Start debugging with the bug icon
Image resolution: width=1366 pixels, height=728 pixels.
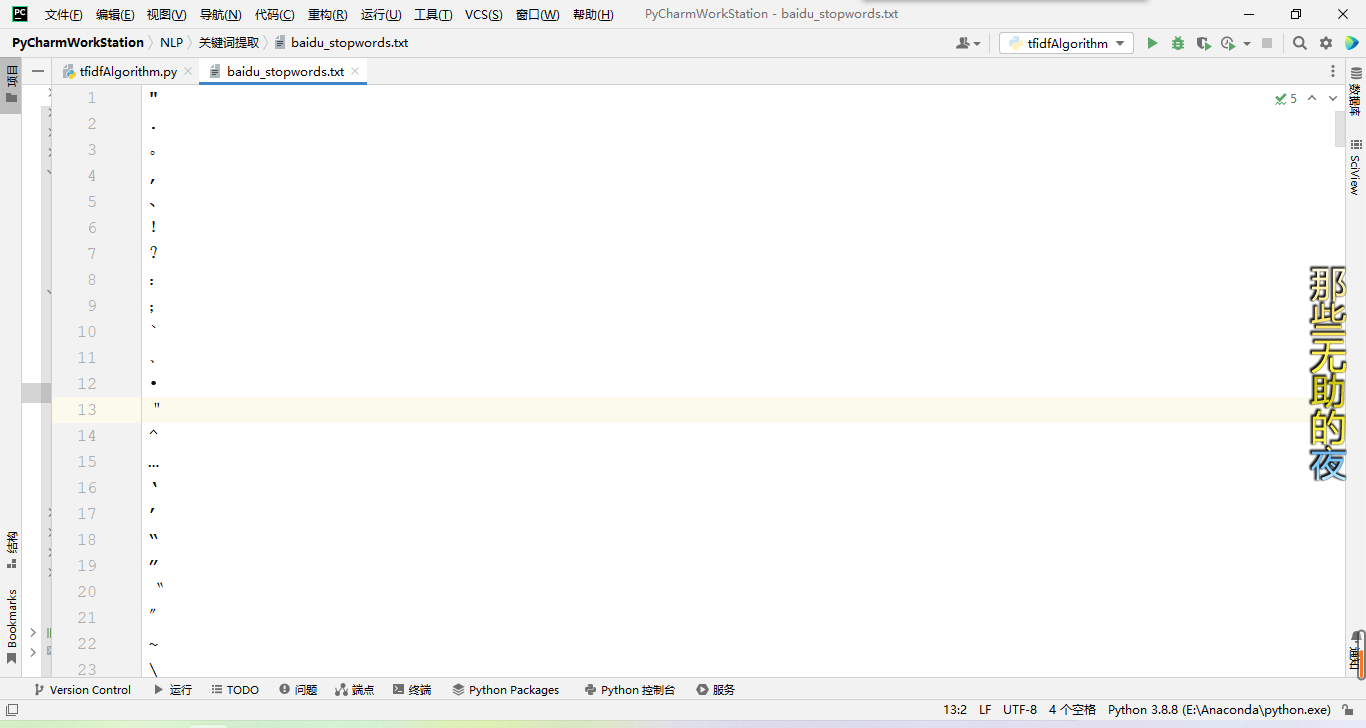[x=1178, y=43]
